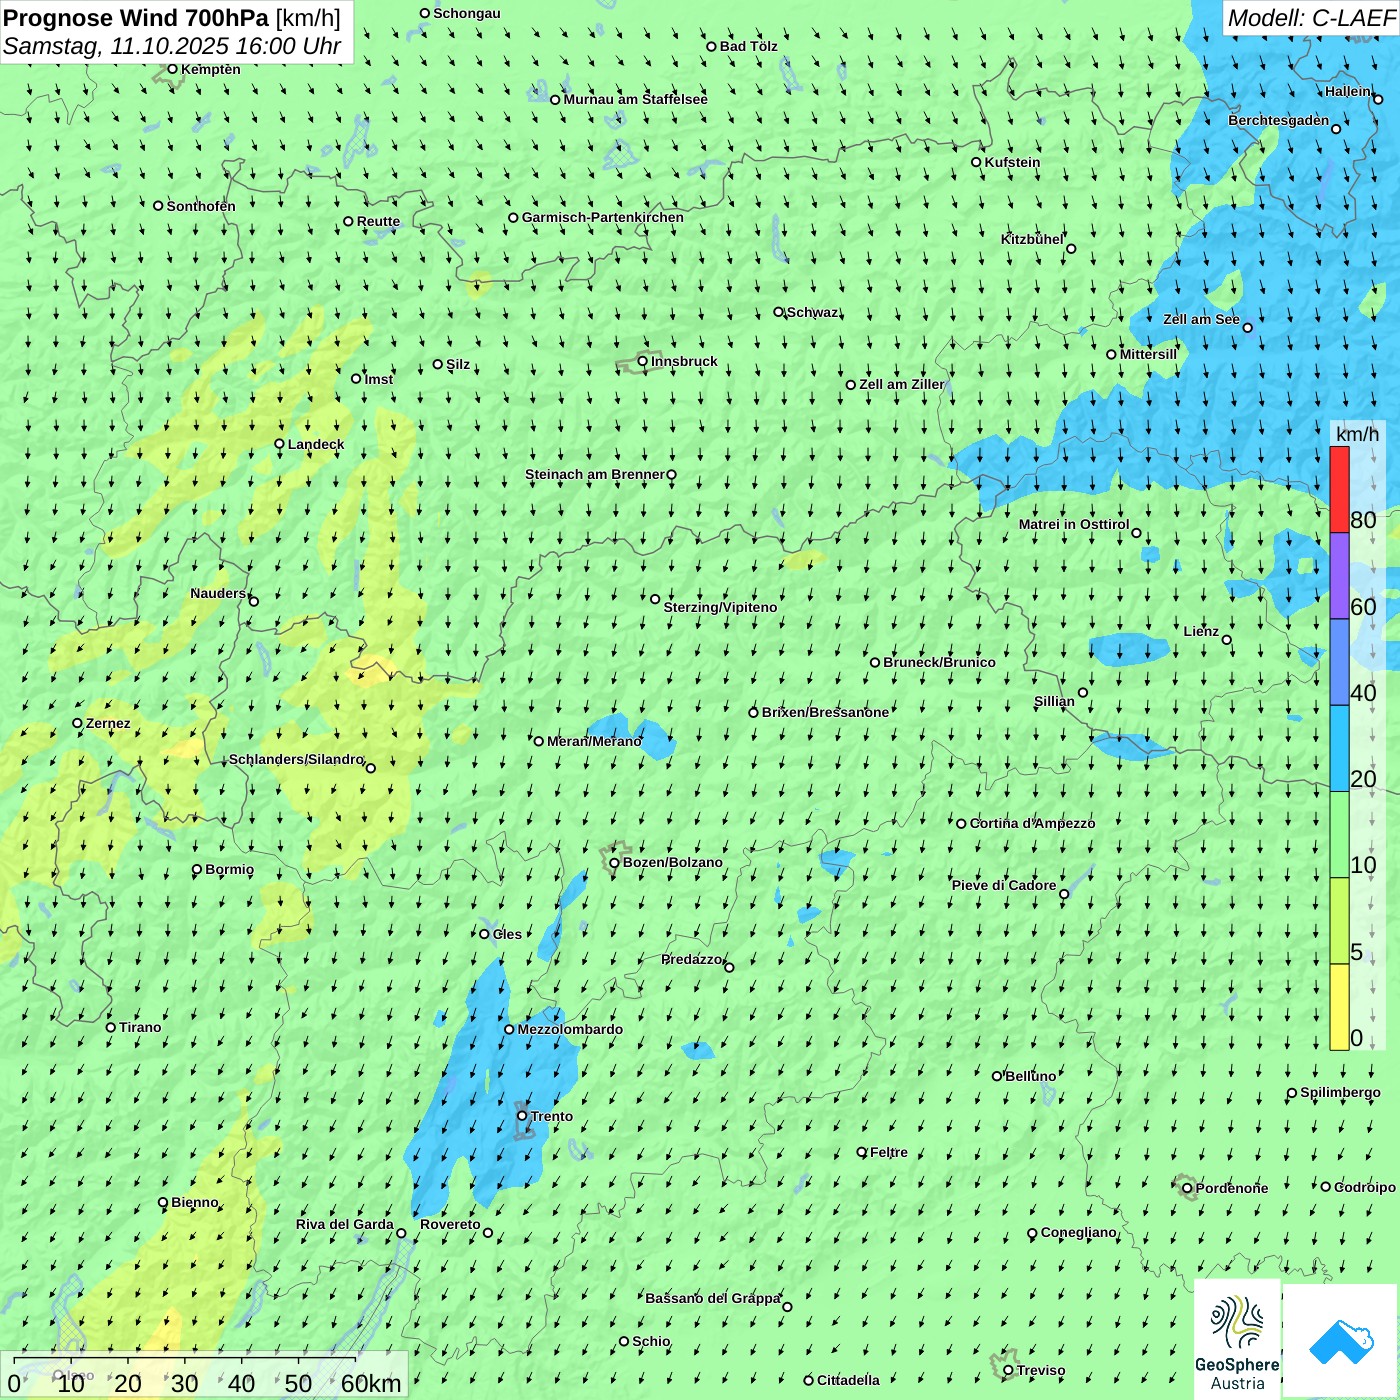Click the Reutte town label
This screenshot has width=1400, height=1400.
pos(378,222)
